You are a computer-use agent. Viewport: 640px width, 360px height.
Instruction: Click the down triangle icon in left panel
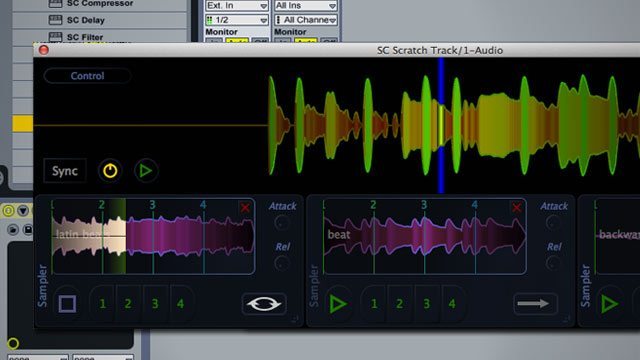[23, 211]
